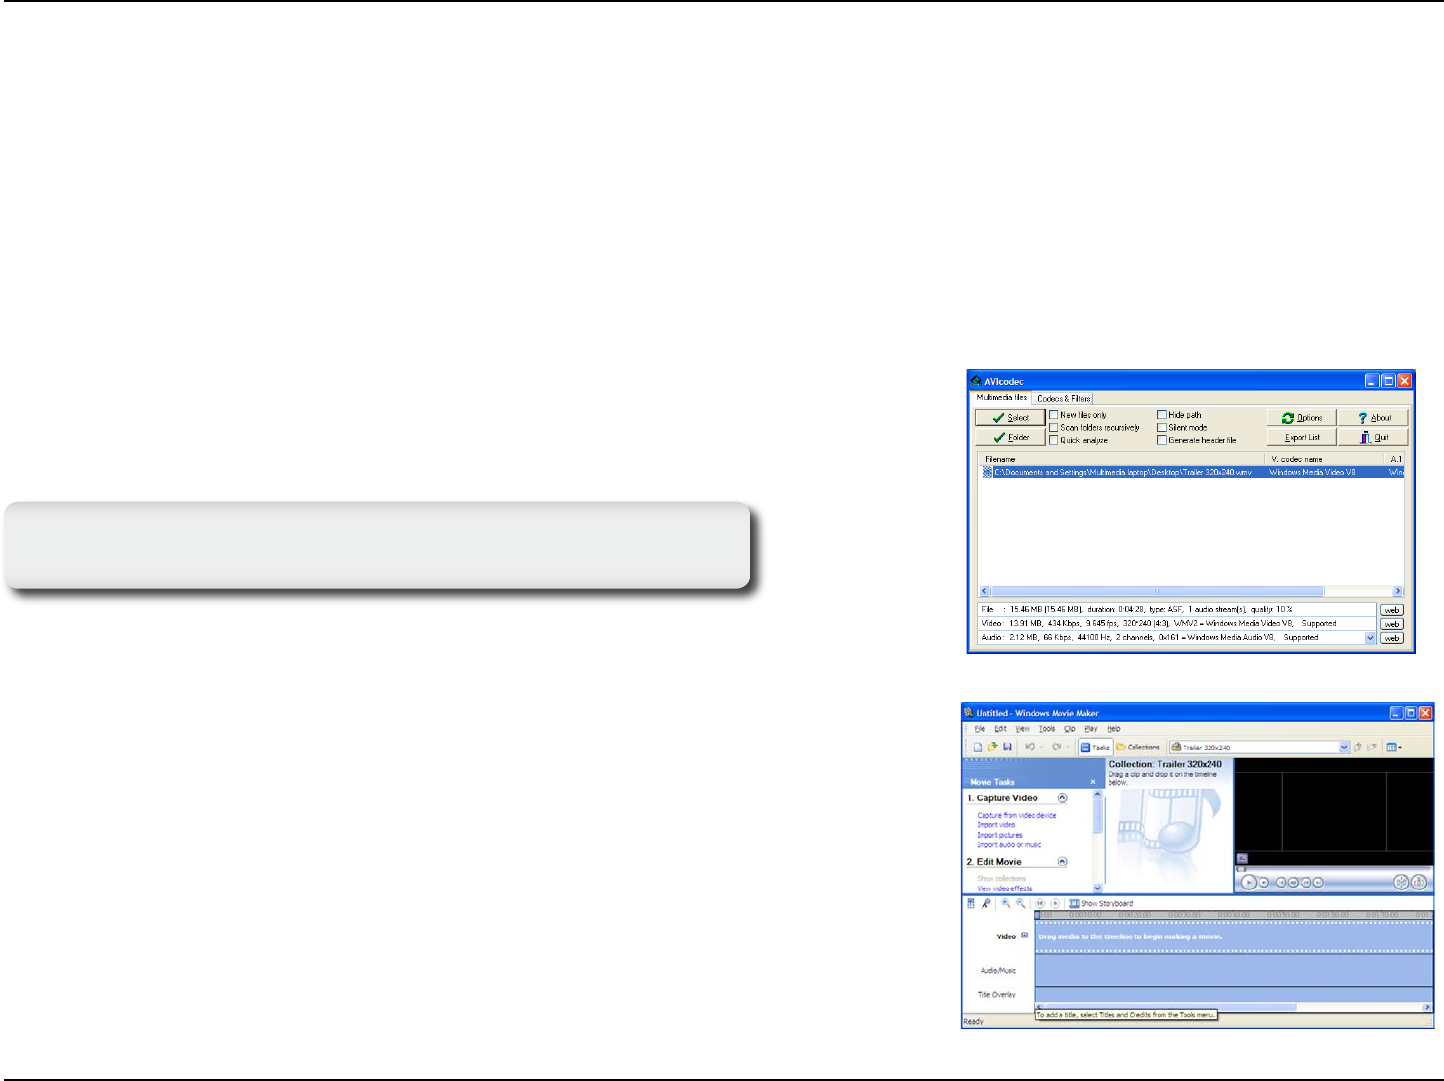This screenshot has width=1444, height=1081.
Task: Click the Previous Frame button in preview monitor
Action: (1293, 882)
